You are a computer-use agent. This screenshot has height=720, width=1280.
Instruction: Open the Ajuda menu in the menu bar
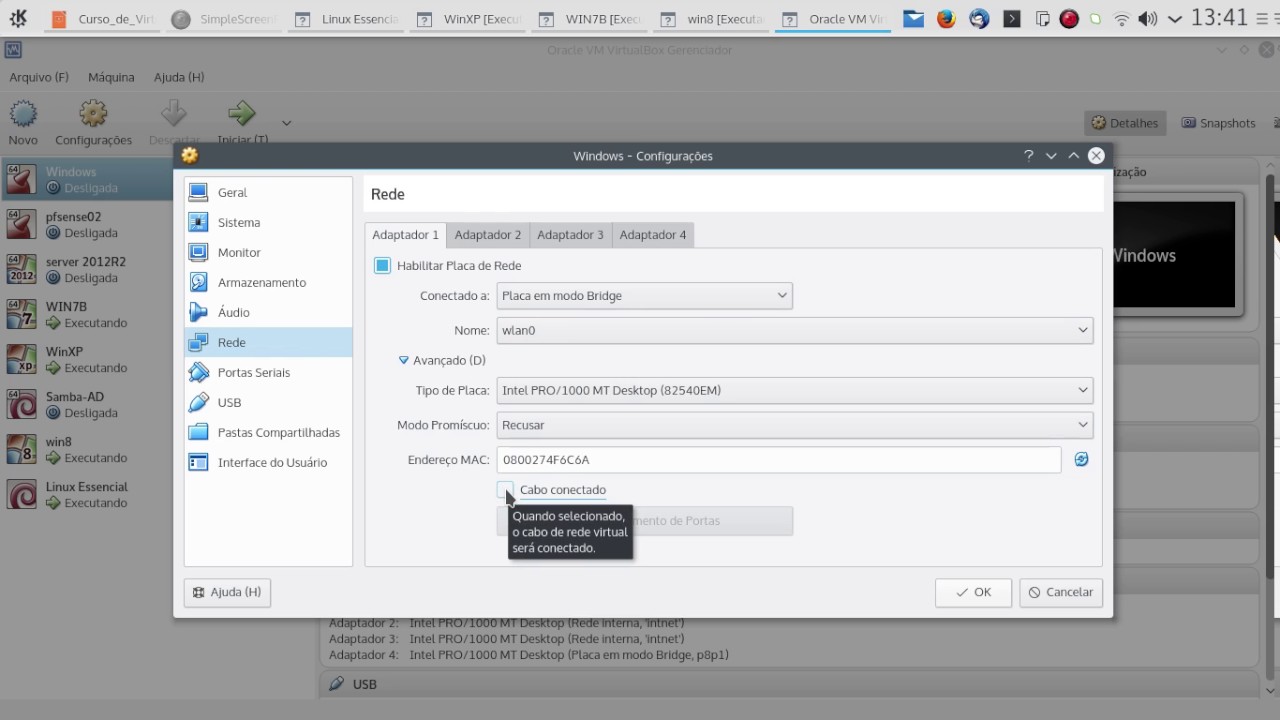179,77
